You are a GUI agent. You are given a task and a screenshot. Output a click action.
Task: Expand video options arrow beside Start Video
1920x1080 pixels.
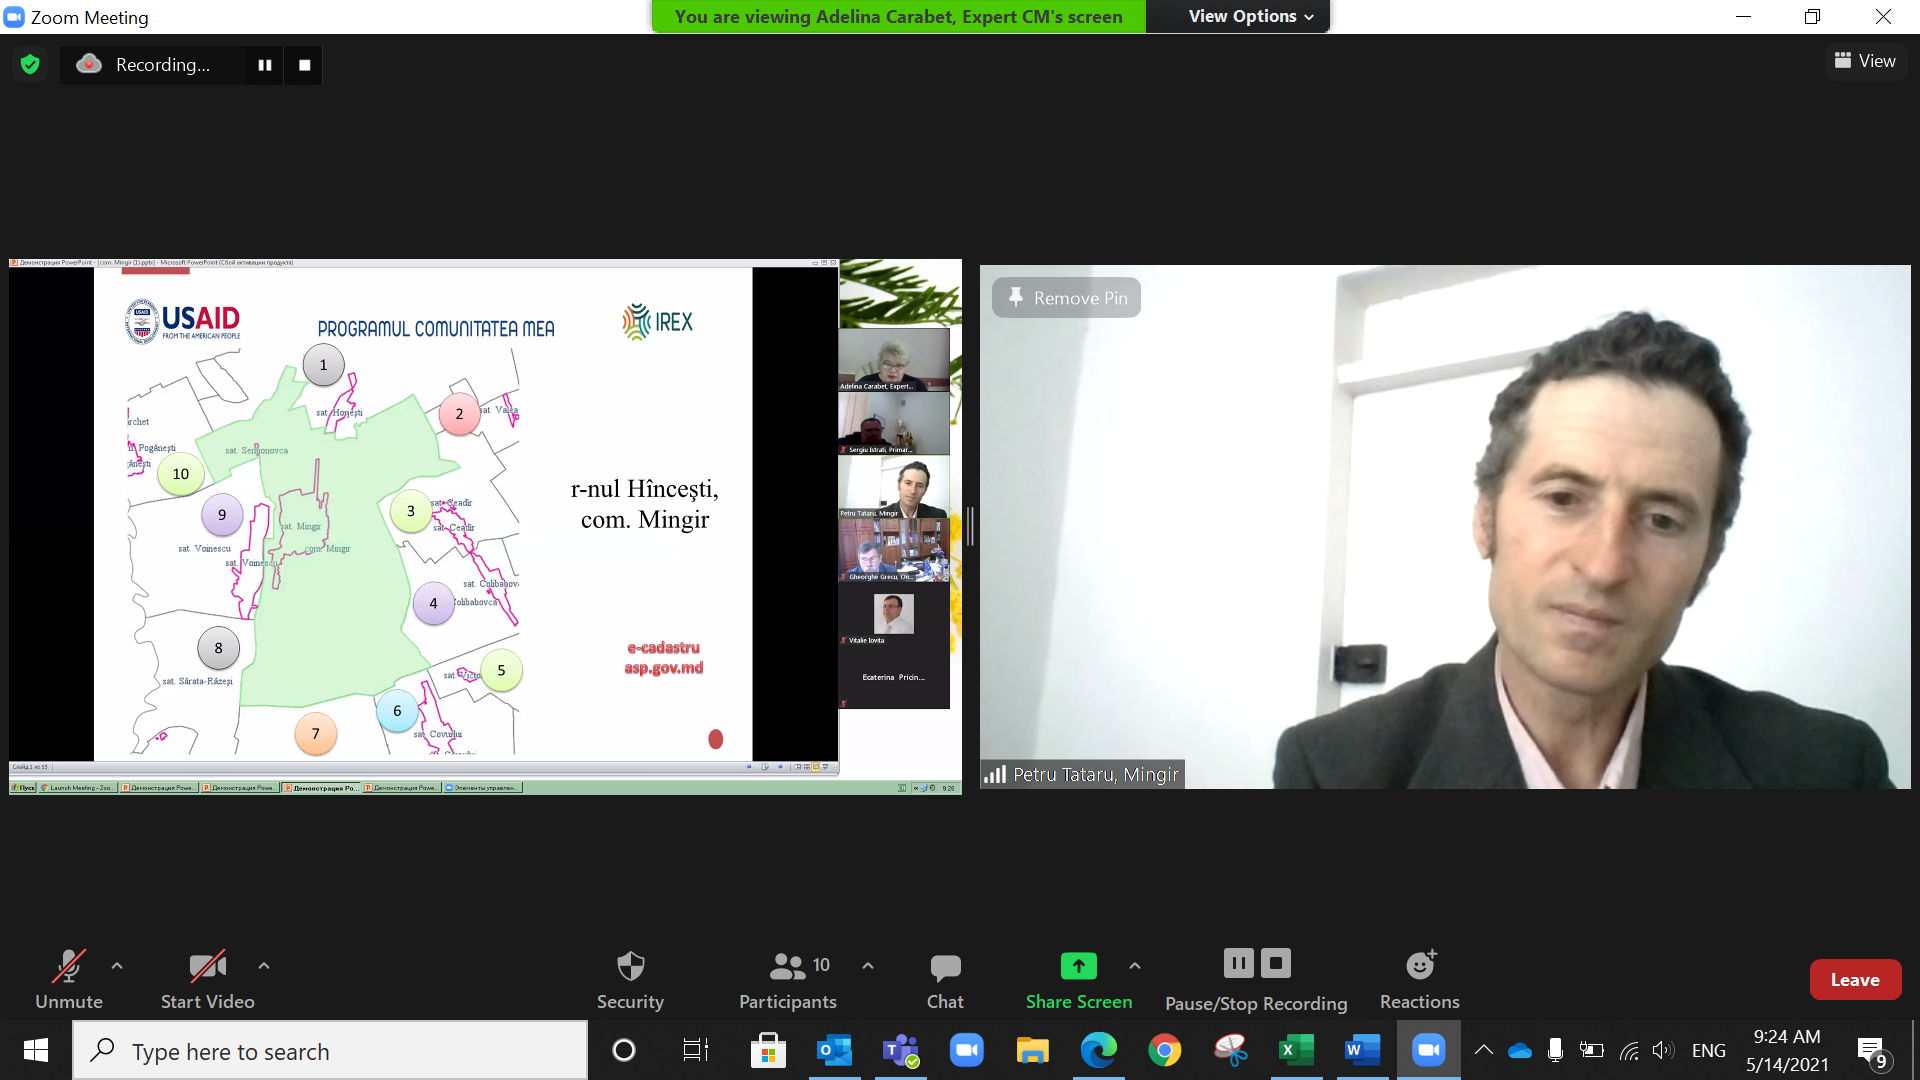(264, 966)
